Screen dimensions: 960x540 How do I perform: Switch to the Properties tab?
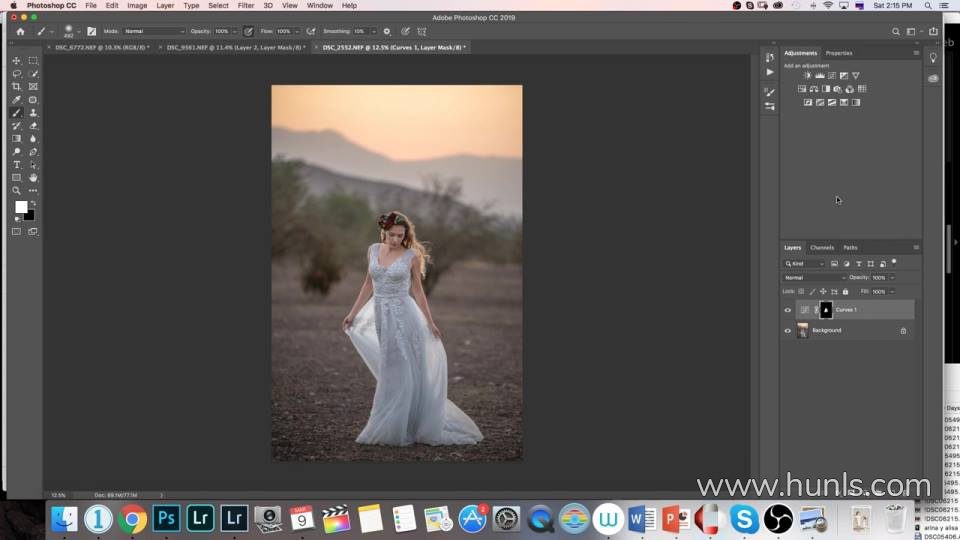(839, 53)
